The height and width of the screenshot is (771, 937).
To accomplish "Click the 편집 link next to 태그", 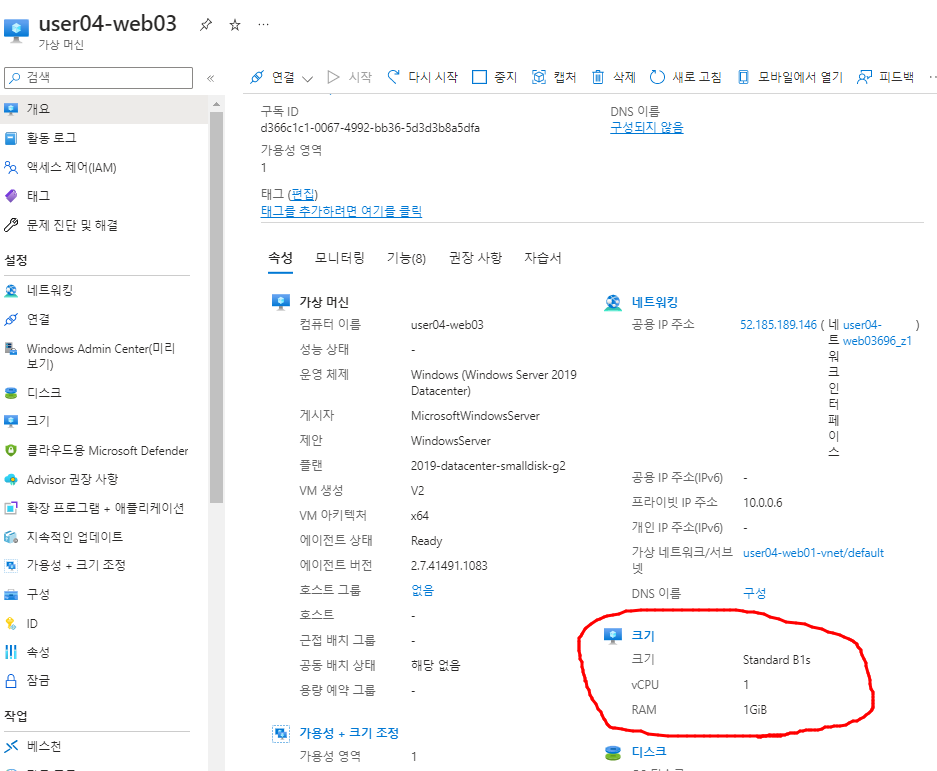I will (302, 194).
